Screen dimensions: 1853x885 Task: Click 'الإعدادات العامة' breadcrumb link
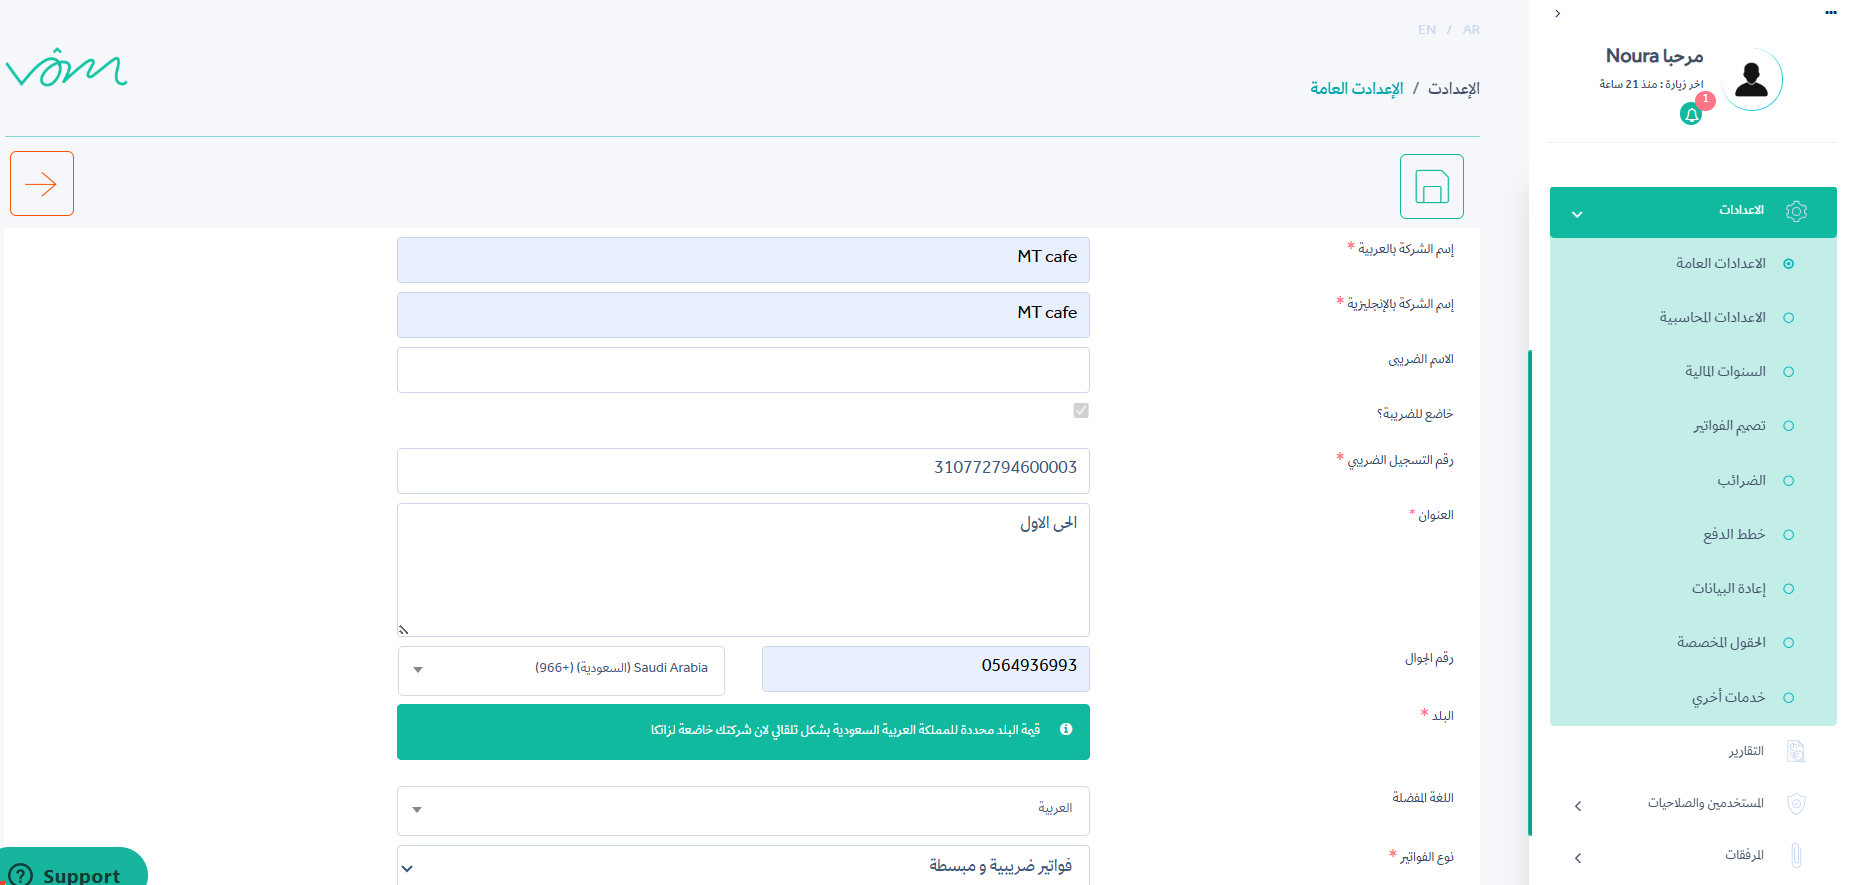[1357, 89]
